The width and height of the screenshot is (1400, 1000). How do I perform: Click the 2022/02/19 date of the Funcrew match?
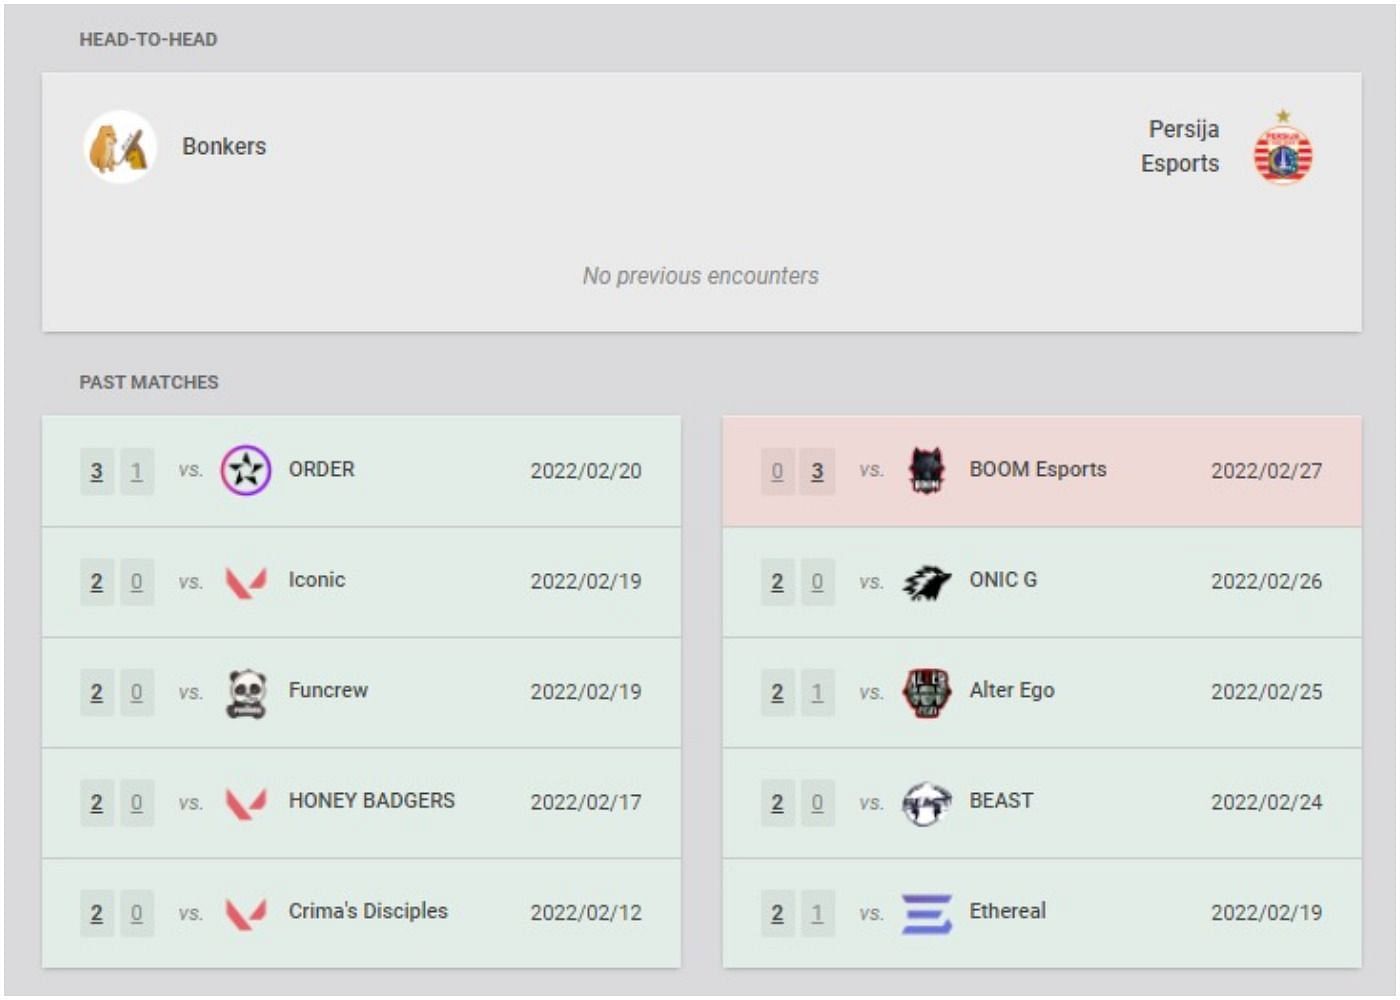point(586,692)
